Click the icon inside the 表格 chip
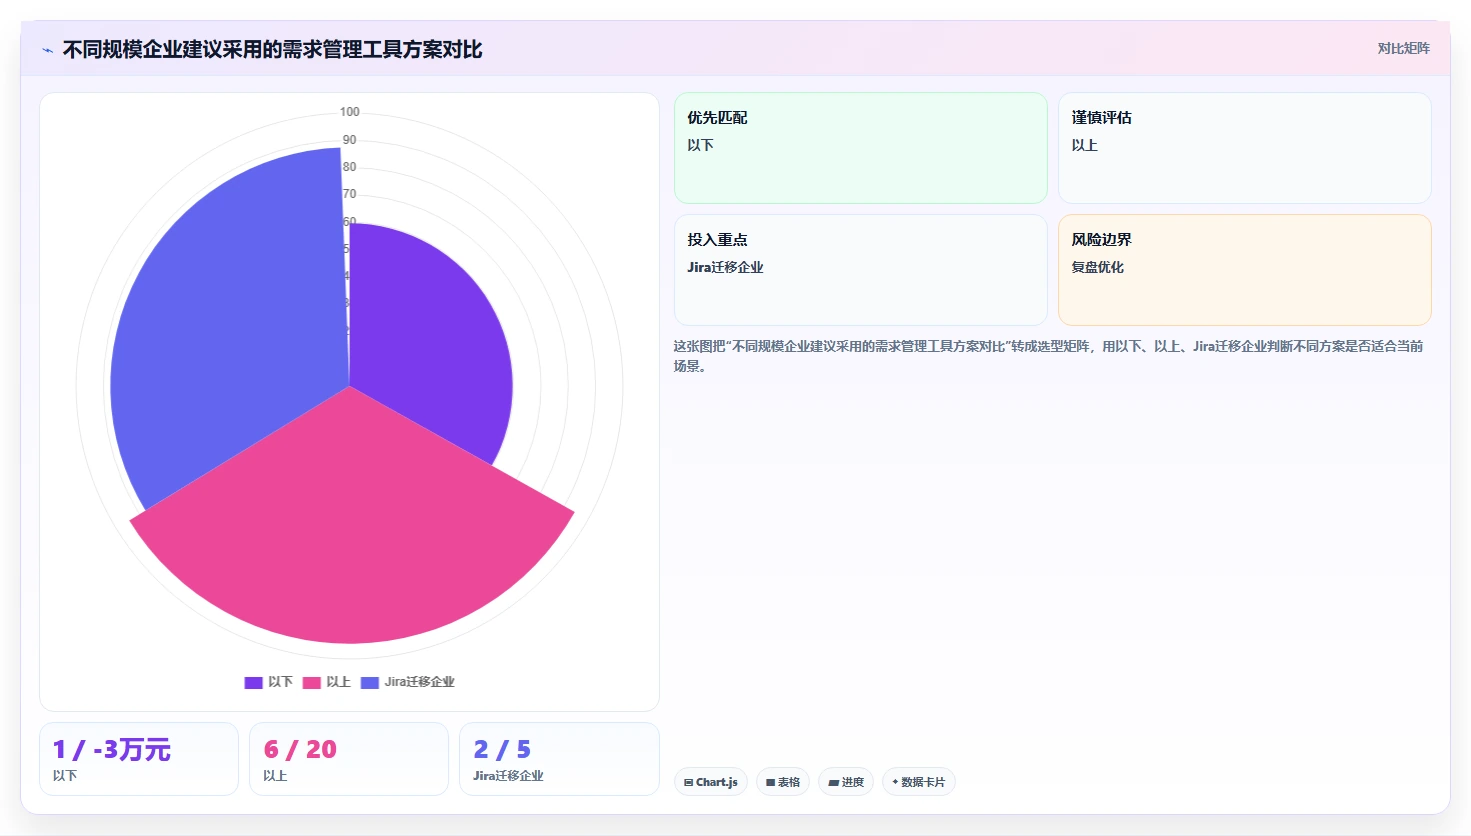 [771, 783]
